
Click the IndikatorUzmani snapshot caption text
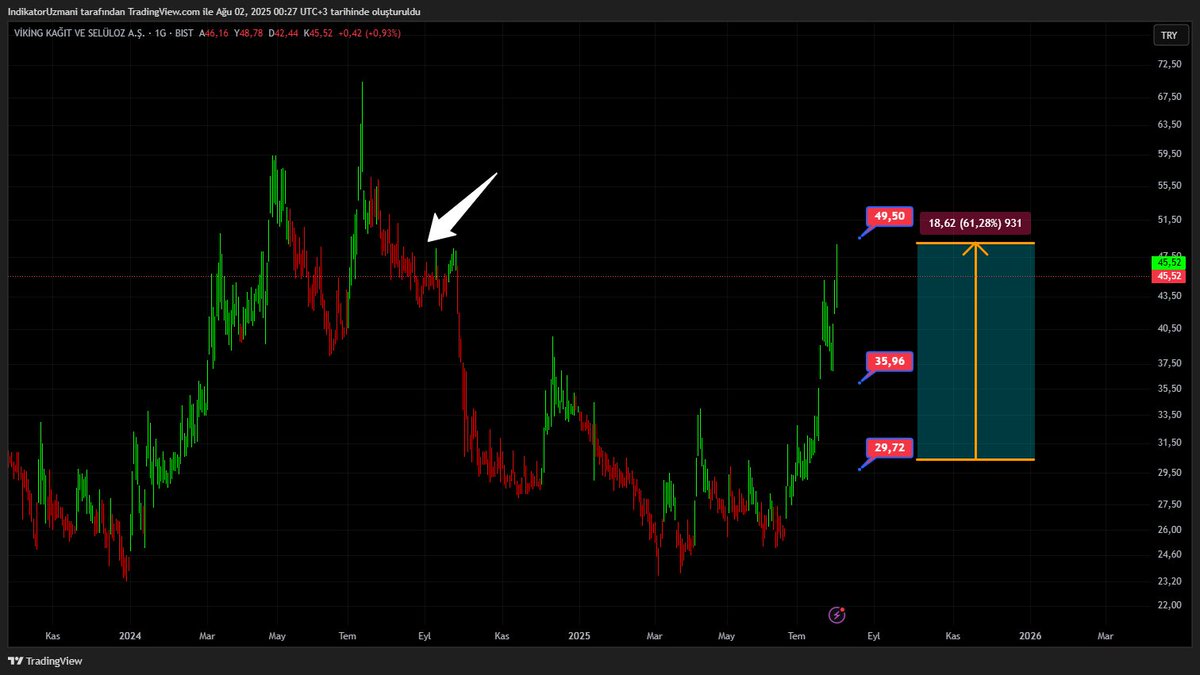214,11
